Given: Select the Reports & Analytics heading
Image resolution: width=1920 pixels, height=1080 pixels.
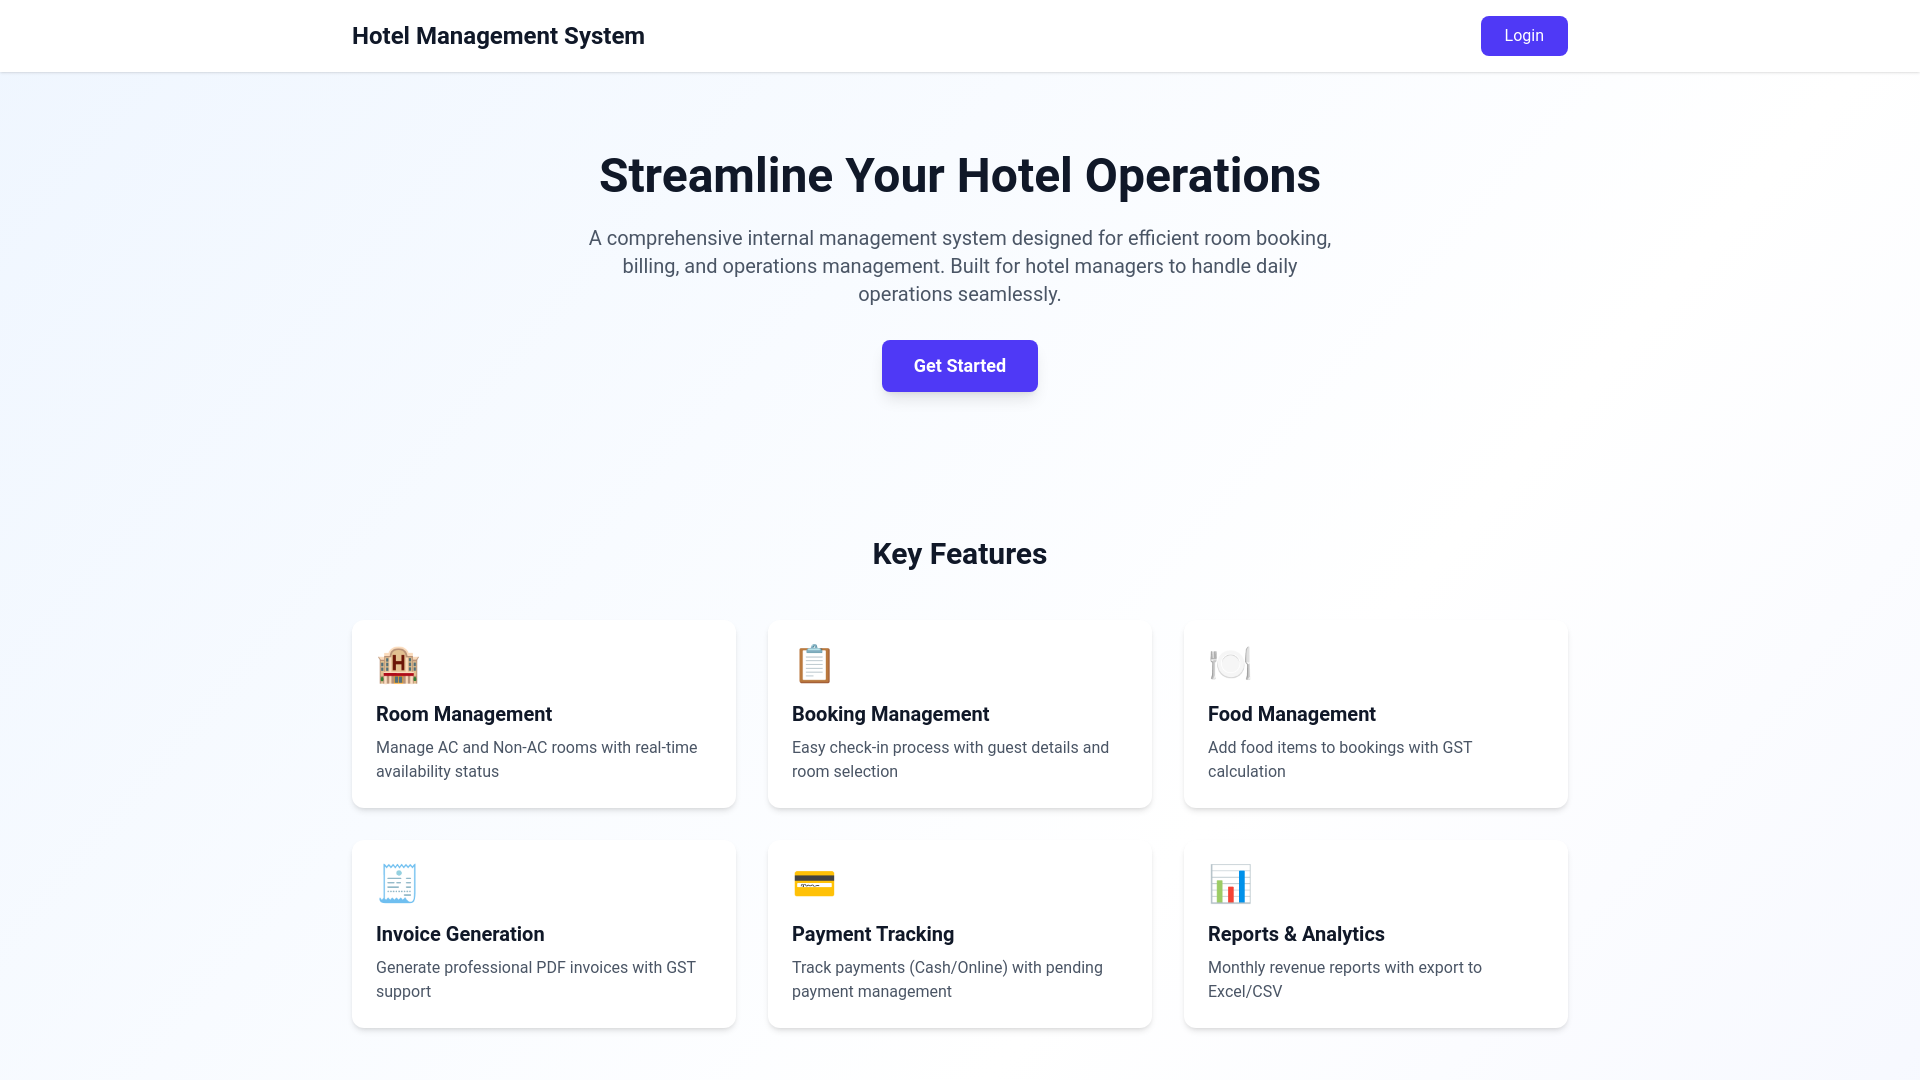Looking at the screenshot, I should (x=1296, y=934).
